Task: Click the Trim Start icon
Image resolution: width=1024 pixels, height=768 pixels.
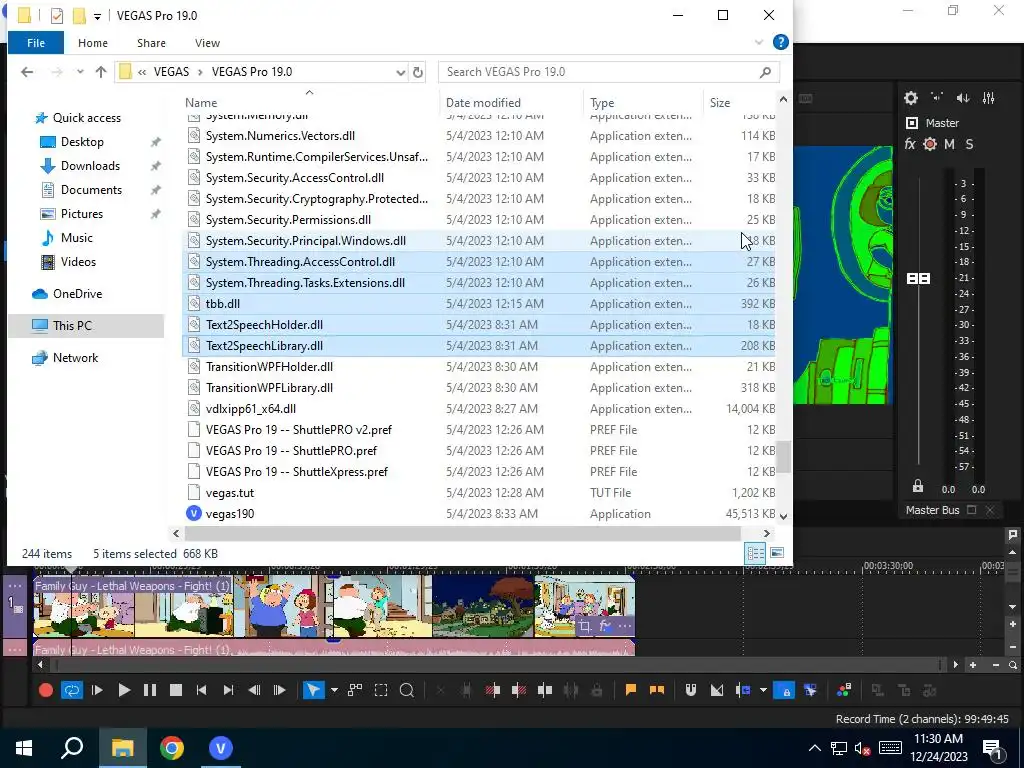Action: [493, 690]
